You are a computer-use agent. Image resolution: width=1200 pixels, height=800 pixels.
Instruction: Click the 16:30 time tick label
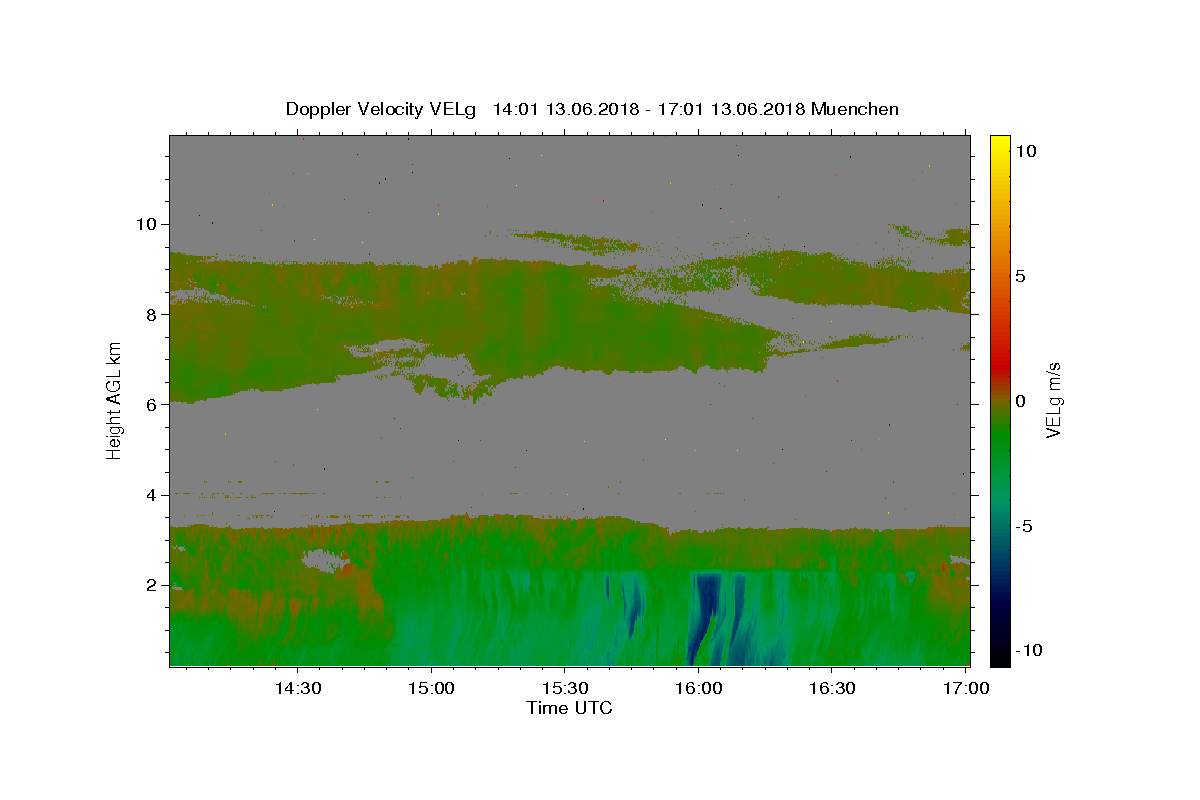tap(832, 688)
